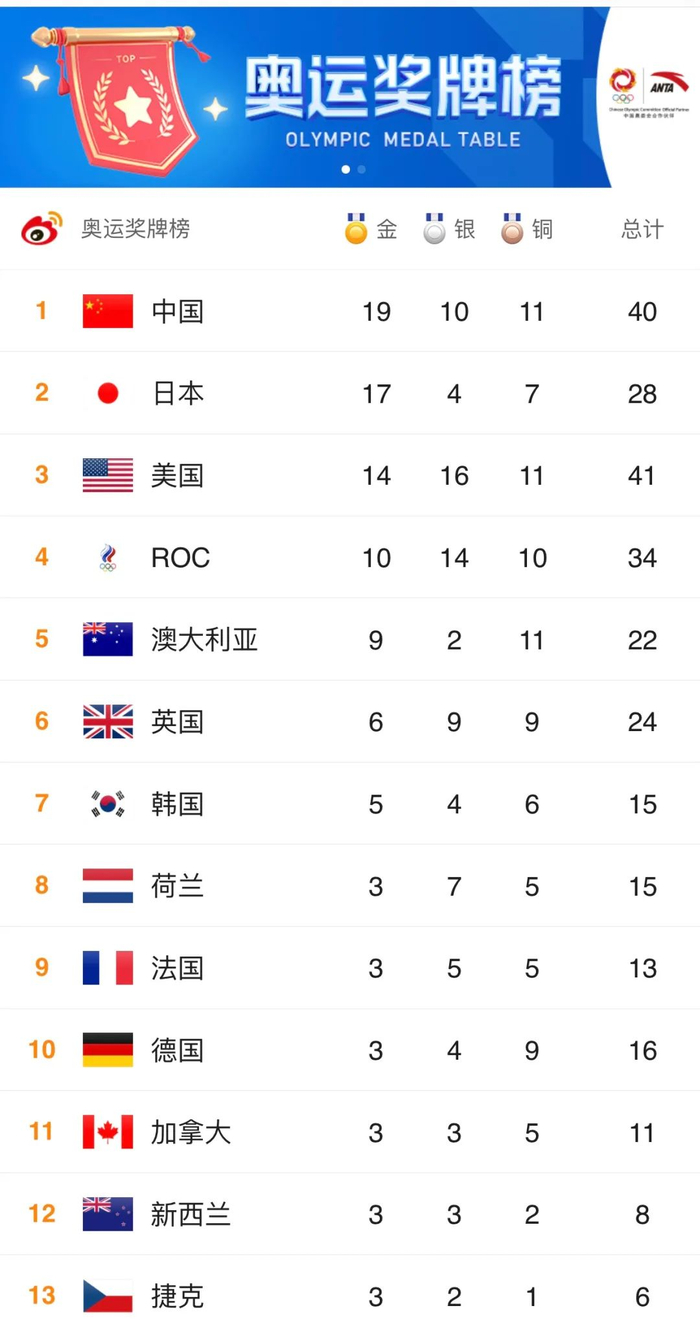
Task: Click the Olympic Medal Table banner
Action: (x=402, y=100)
